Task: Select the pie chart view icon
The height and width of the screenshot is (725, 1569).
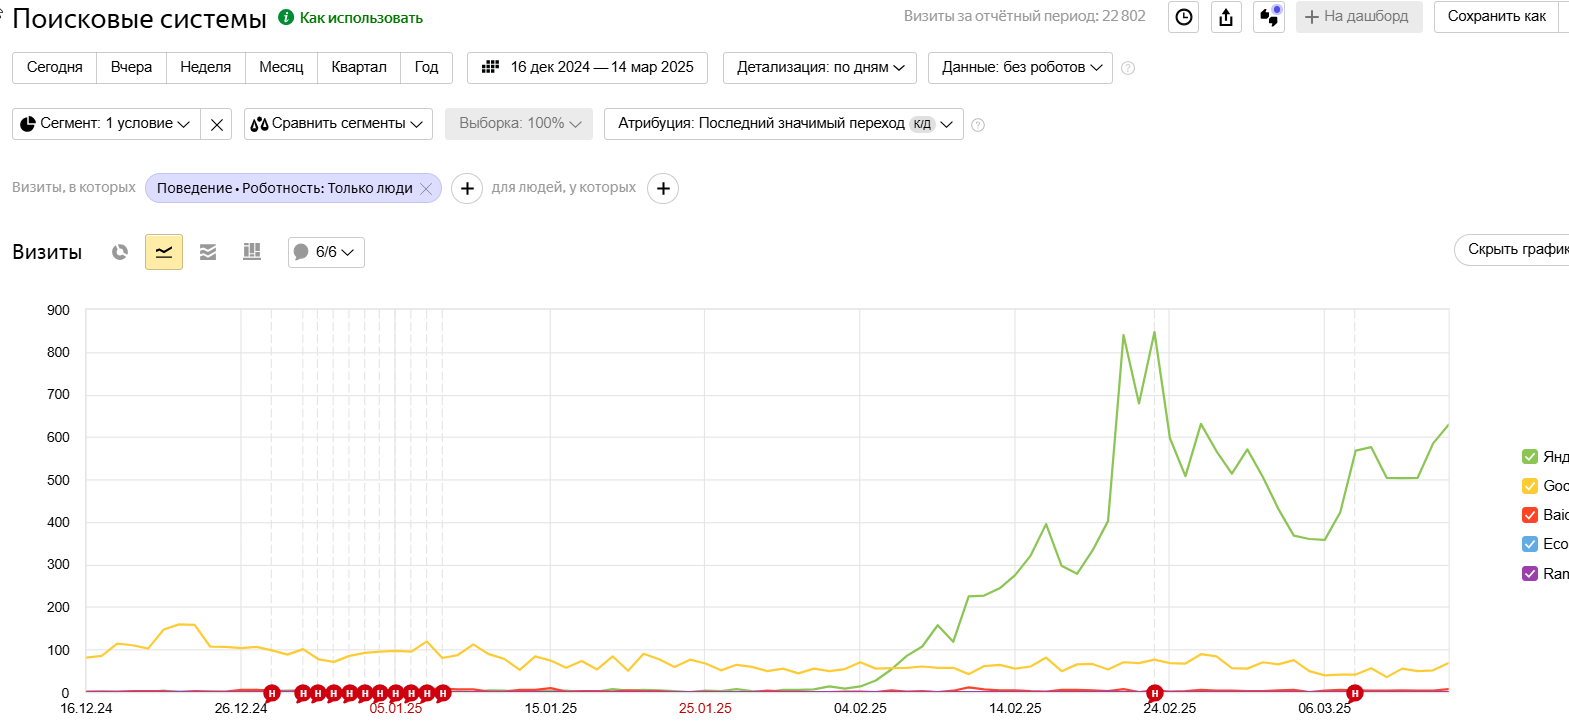Action: [x=120, y=252]
